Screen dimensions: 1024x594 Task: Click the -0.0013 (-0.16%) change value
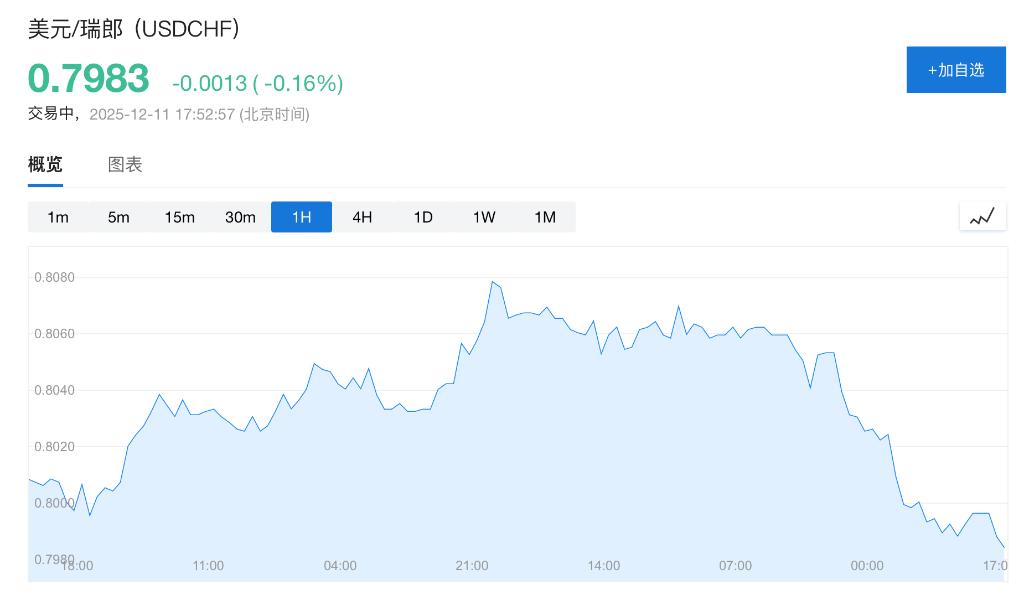[257, 83]
